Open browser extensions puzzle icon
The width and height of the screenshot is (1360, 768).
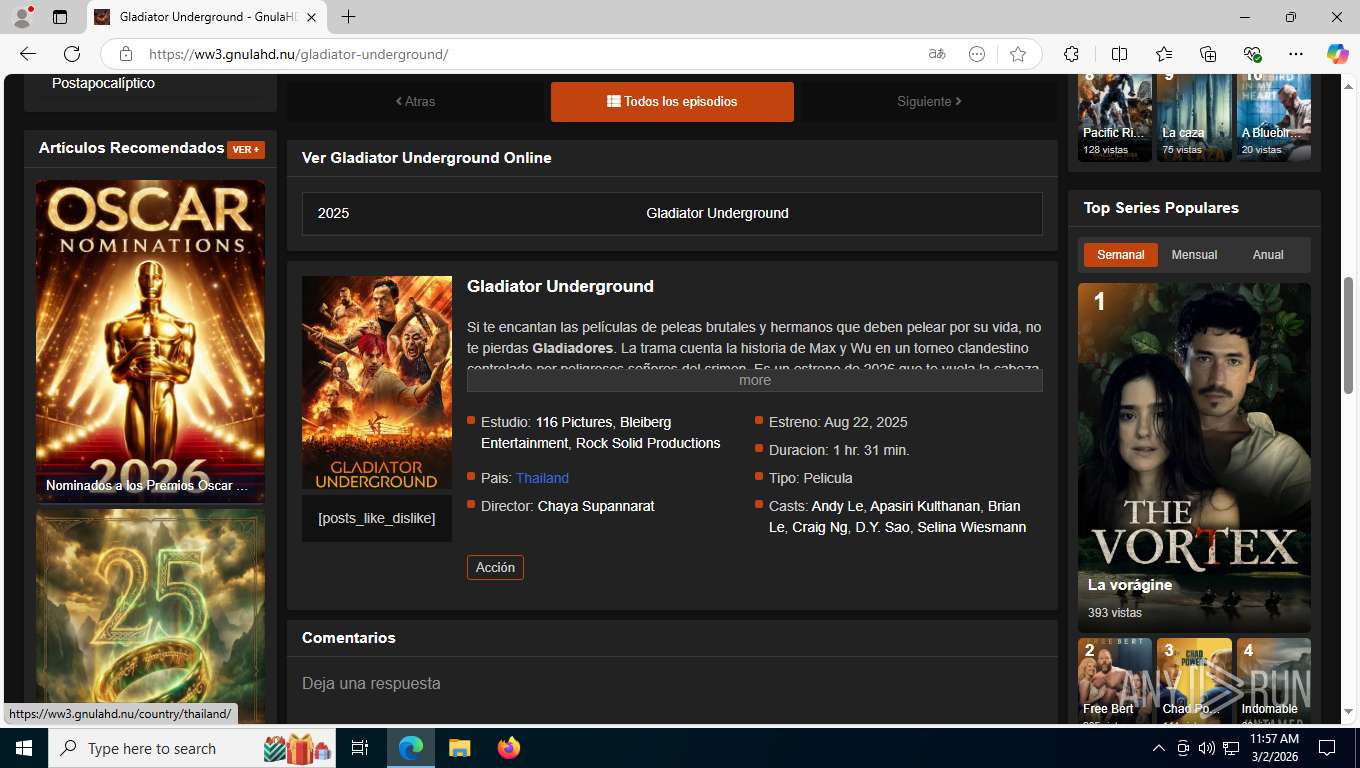[x=1071, y=54]
